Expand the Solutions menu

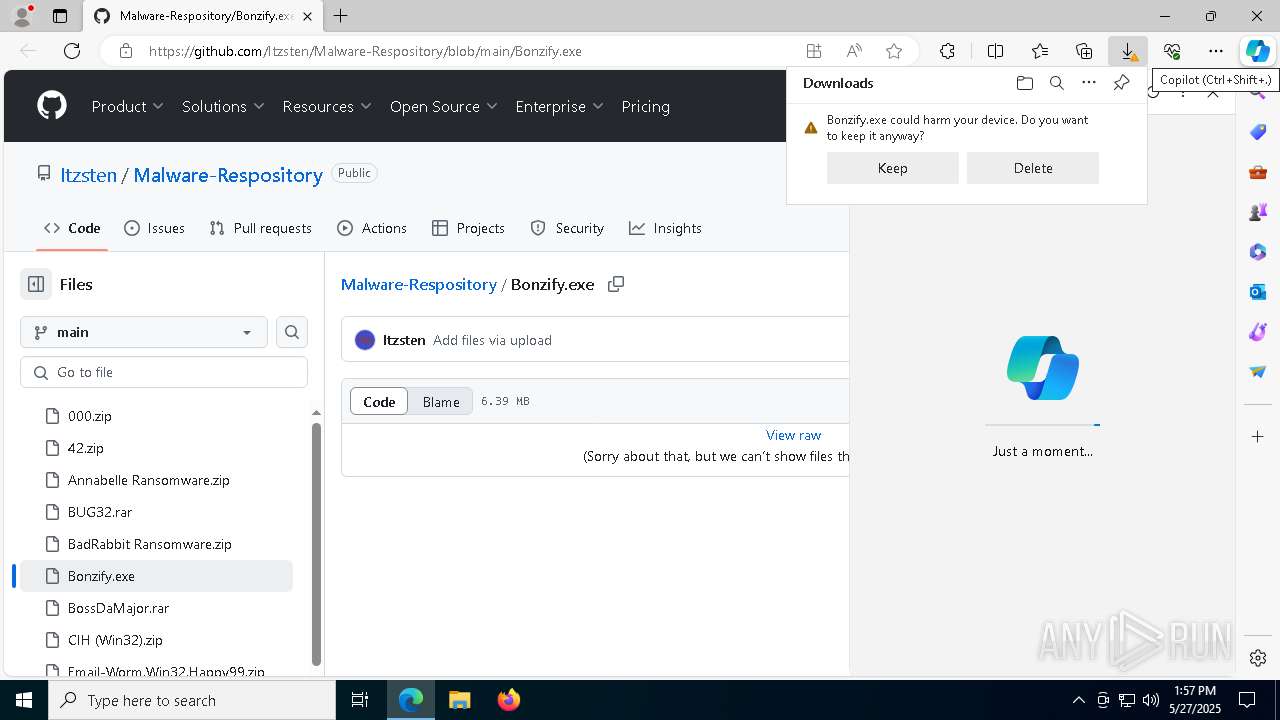223,106
